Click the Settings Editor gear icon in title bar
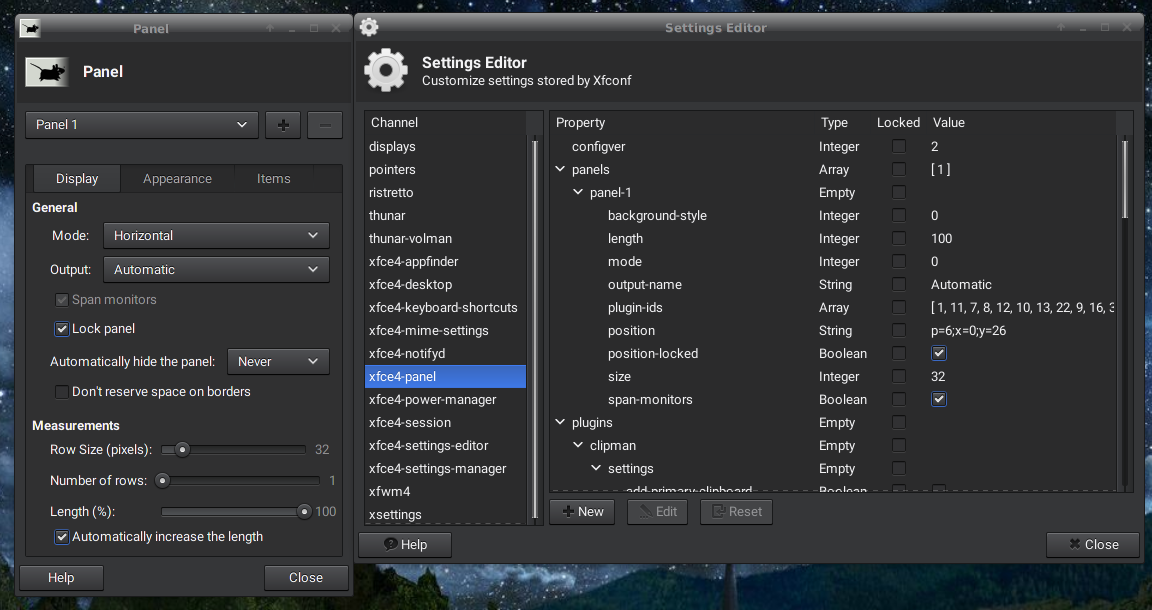The height and width of the screenshot is (610, 1152). [x=369, y=27]
